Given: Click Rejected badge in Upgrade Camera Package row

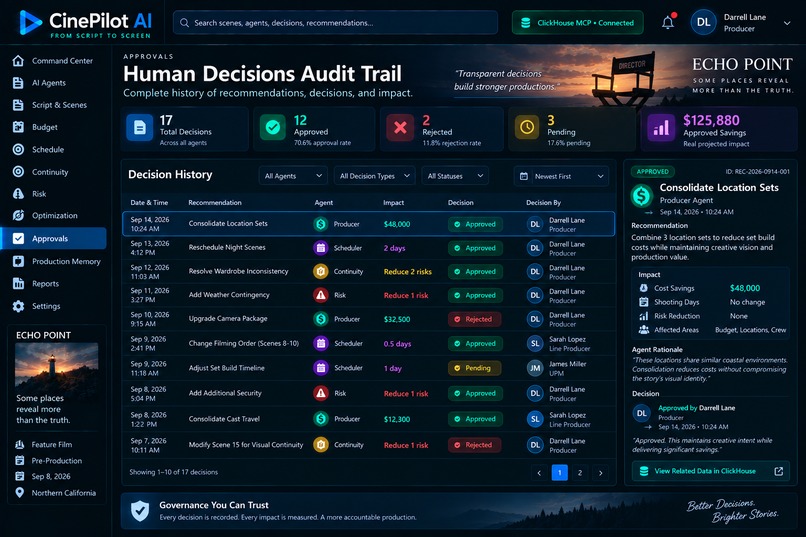Looking at the screenshot, I should [x=474, y=319].
